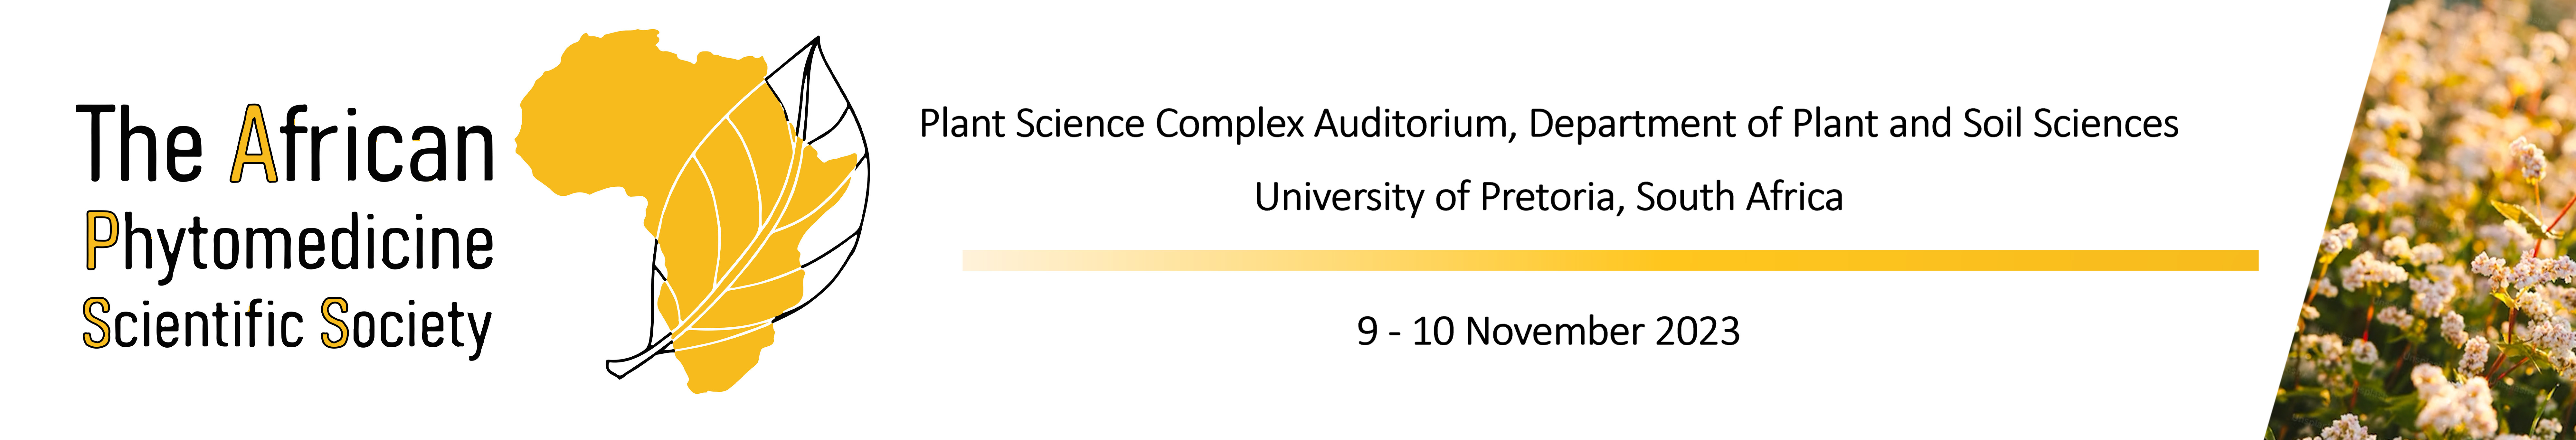Click the 9 - 10 November 2023 date
Viewport: 2576px width, 440px height.
pyautogui.click(x=1548, y=331)
